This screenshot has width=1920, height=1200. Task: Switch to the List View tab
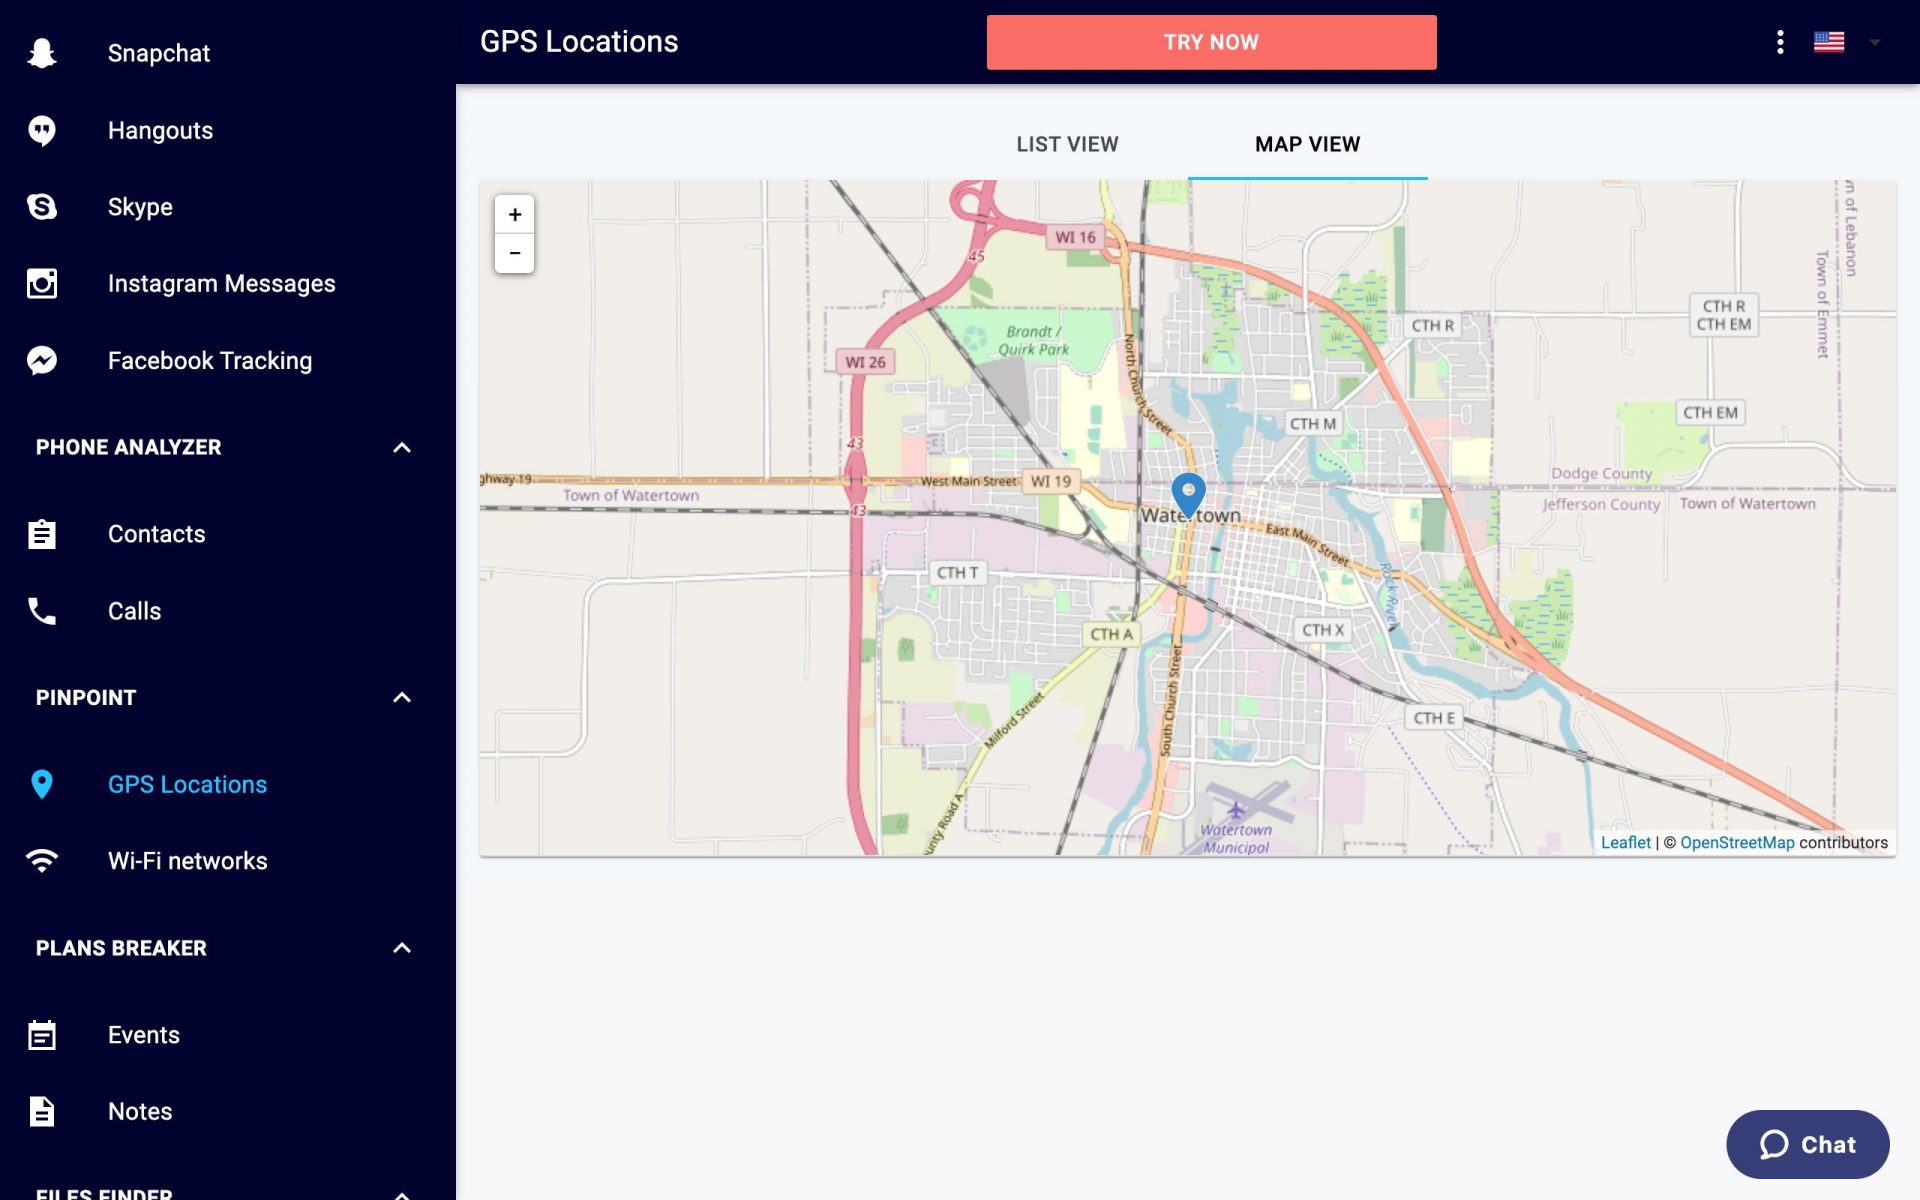(x=1067, y=144)
